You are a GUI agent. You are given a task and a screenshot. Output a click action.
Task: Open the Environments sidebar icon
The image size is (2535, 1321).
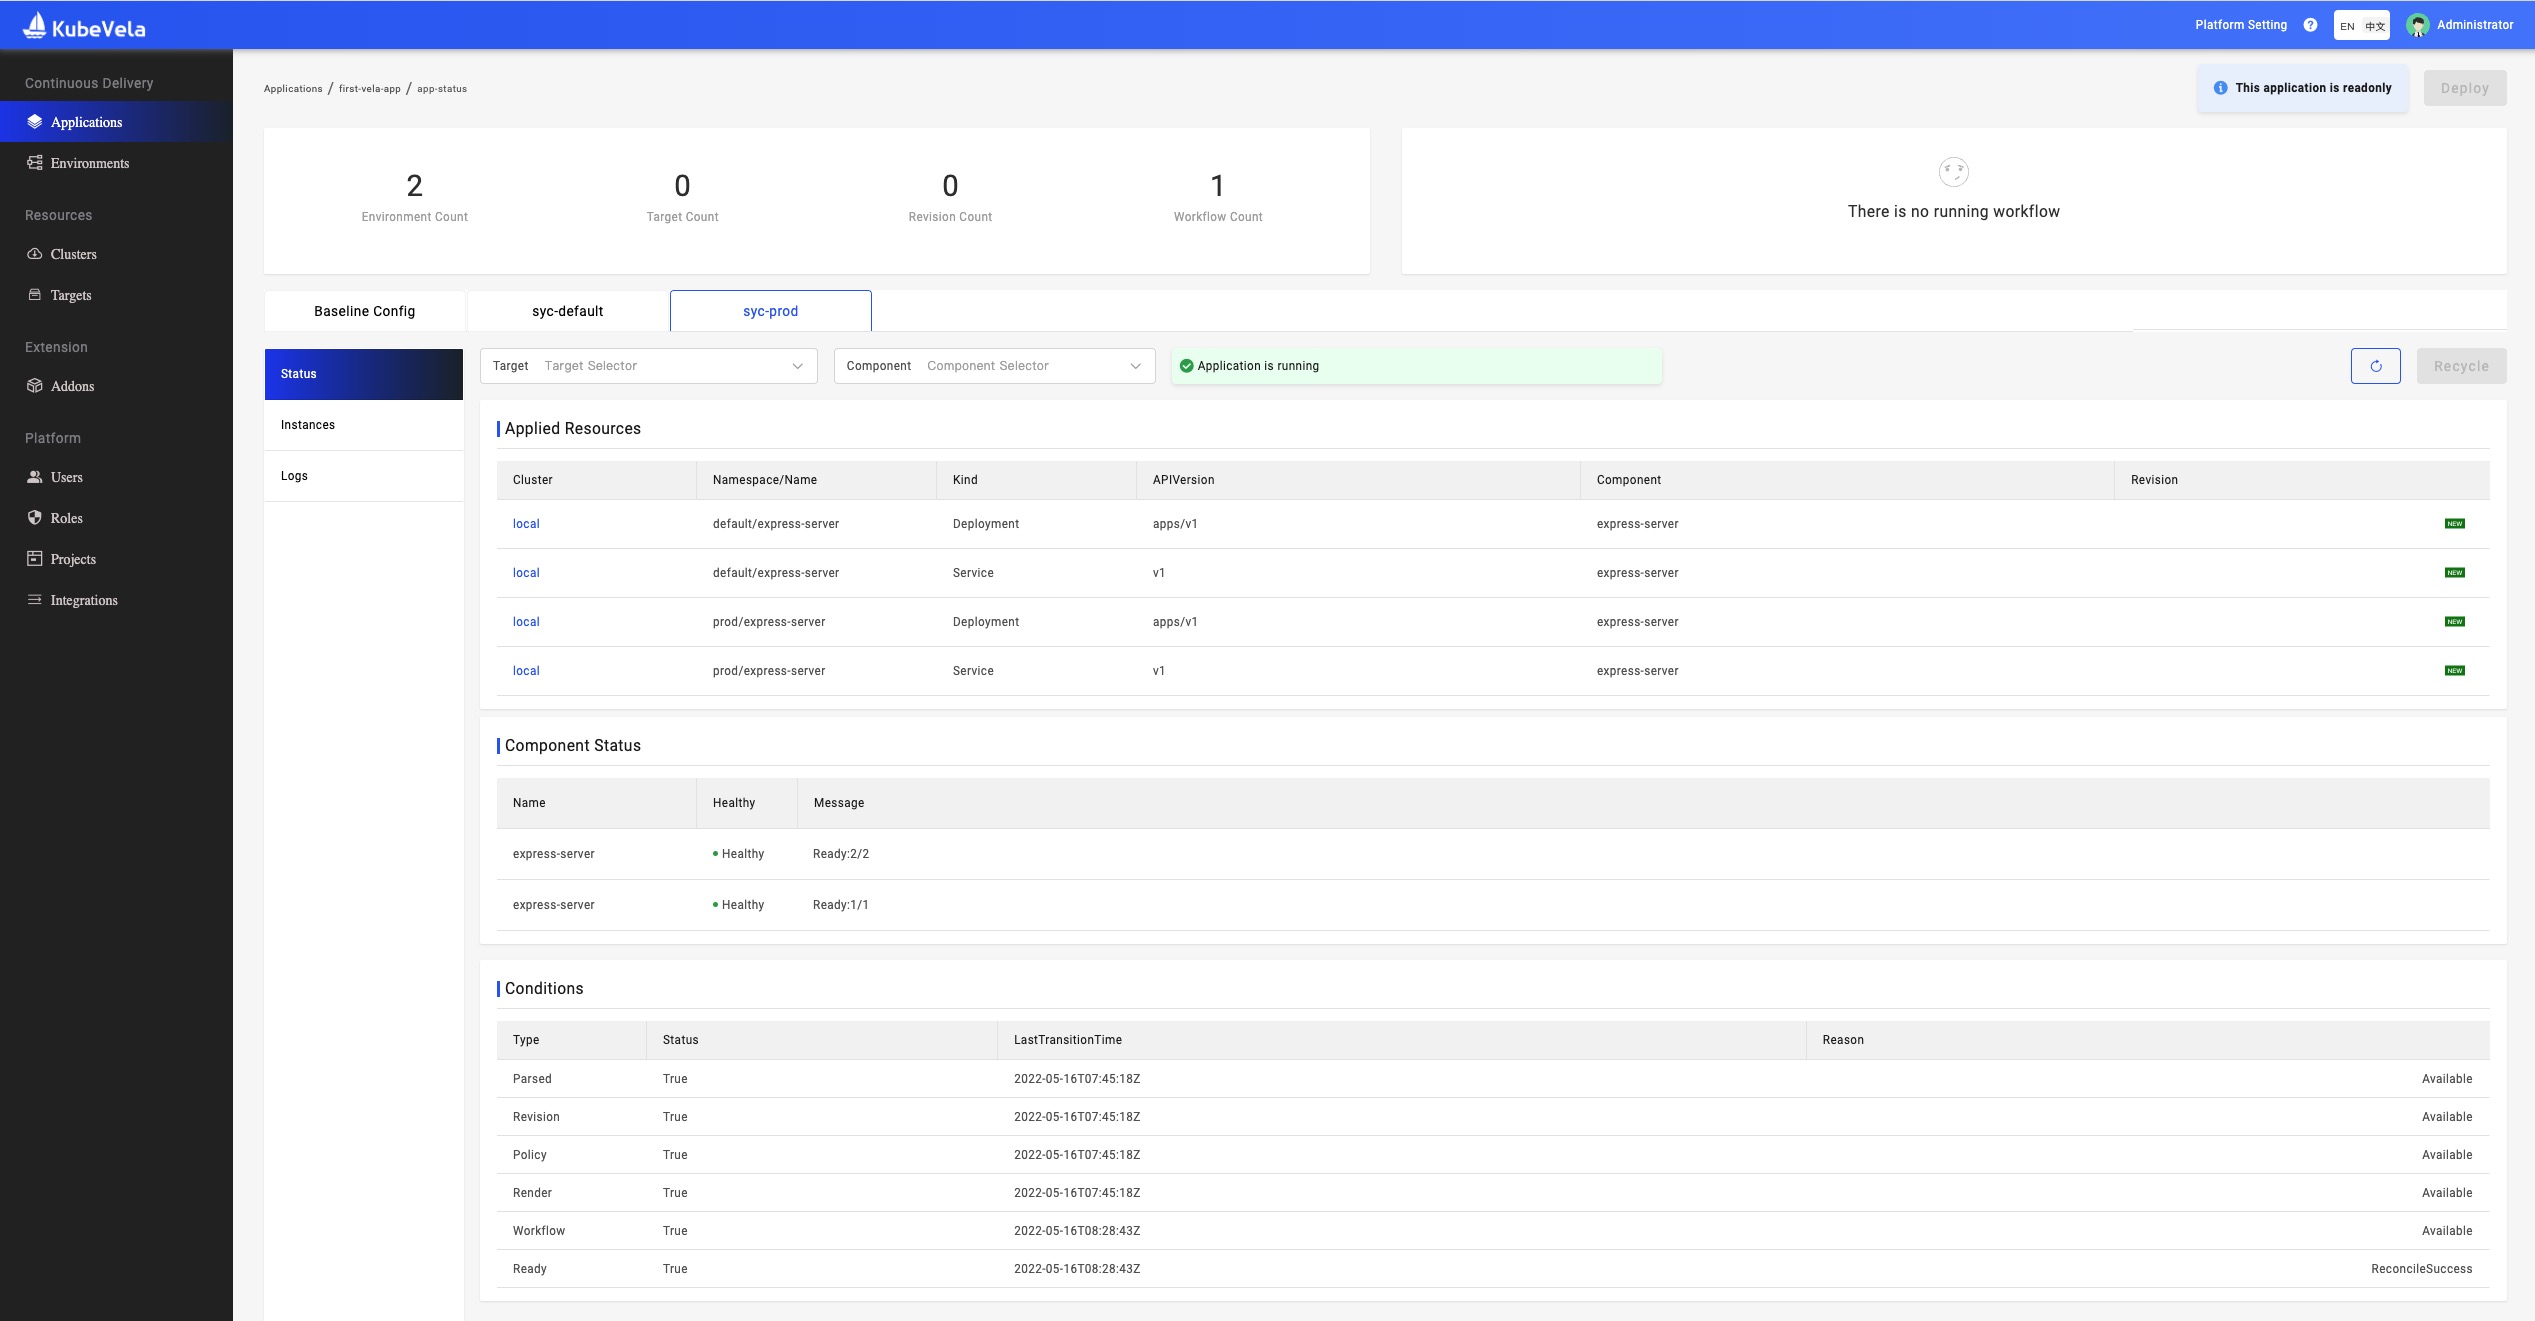35,163
